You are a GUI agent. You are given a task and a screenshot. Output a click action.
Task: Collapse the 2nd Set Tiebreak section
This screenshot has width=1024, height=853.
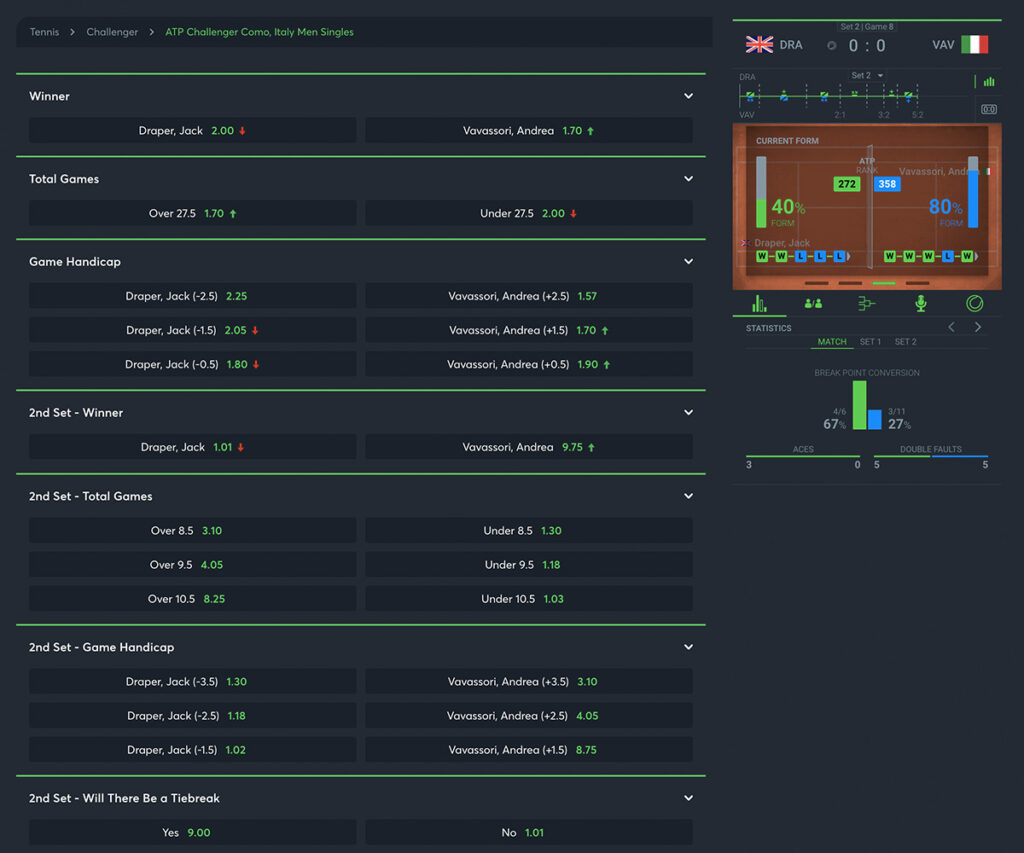[688, 798]
